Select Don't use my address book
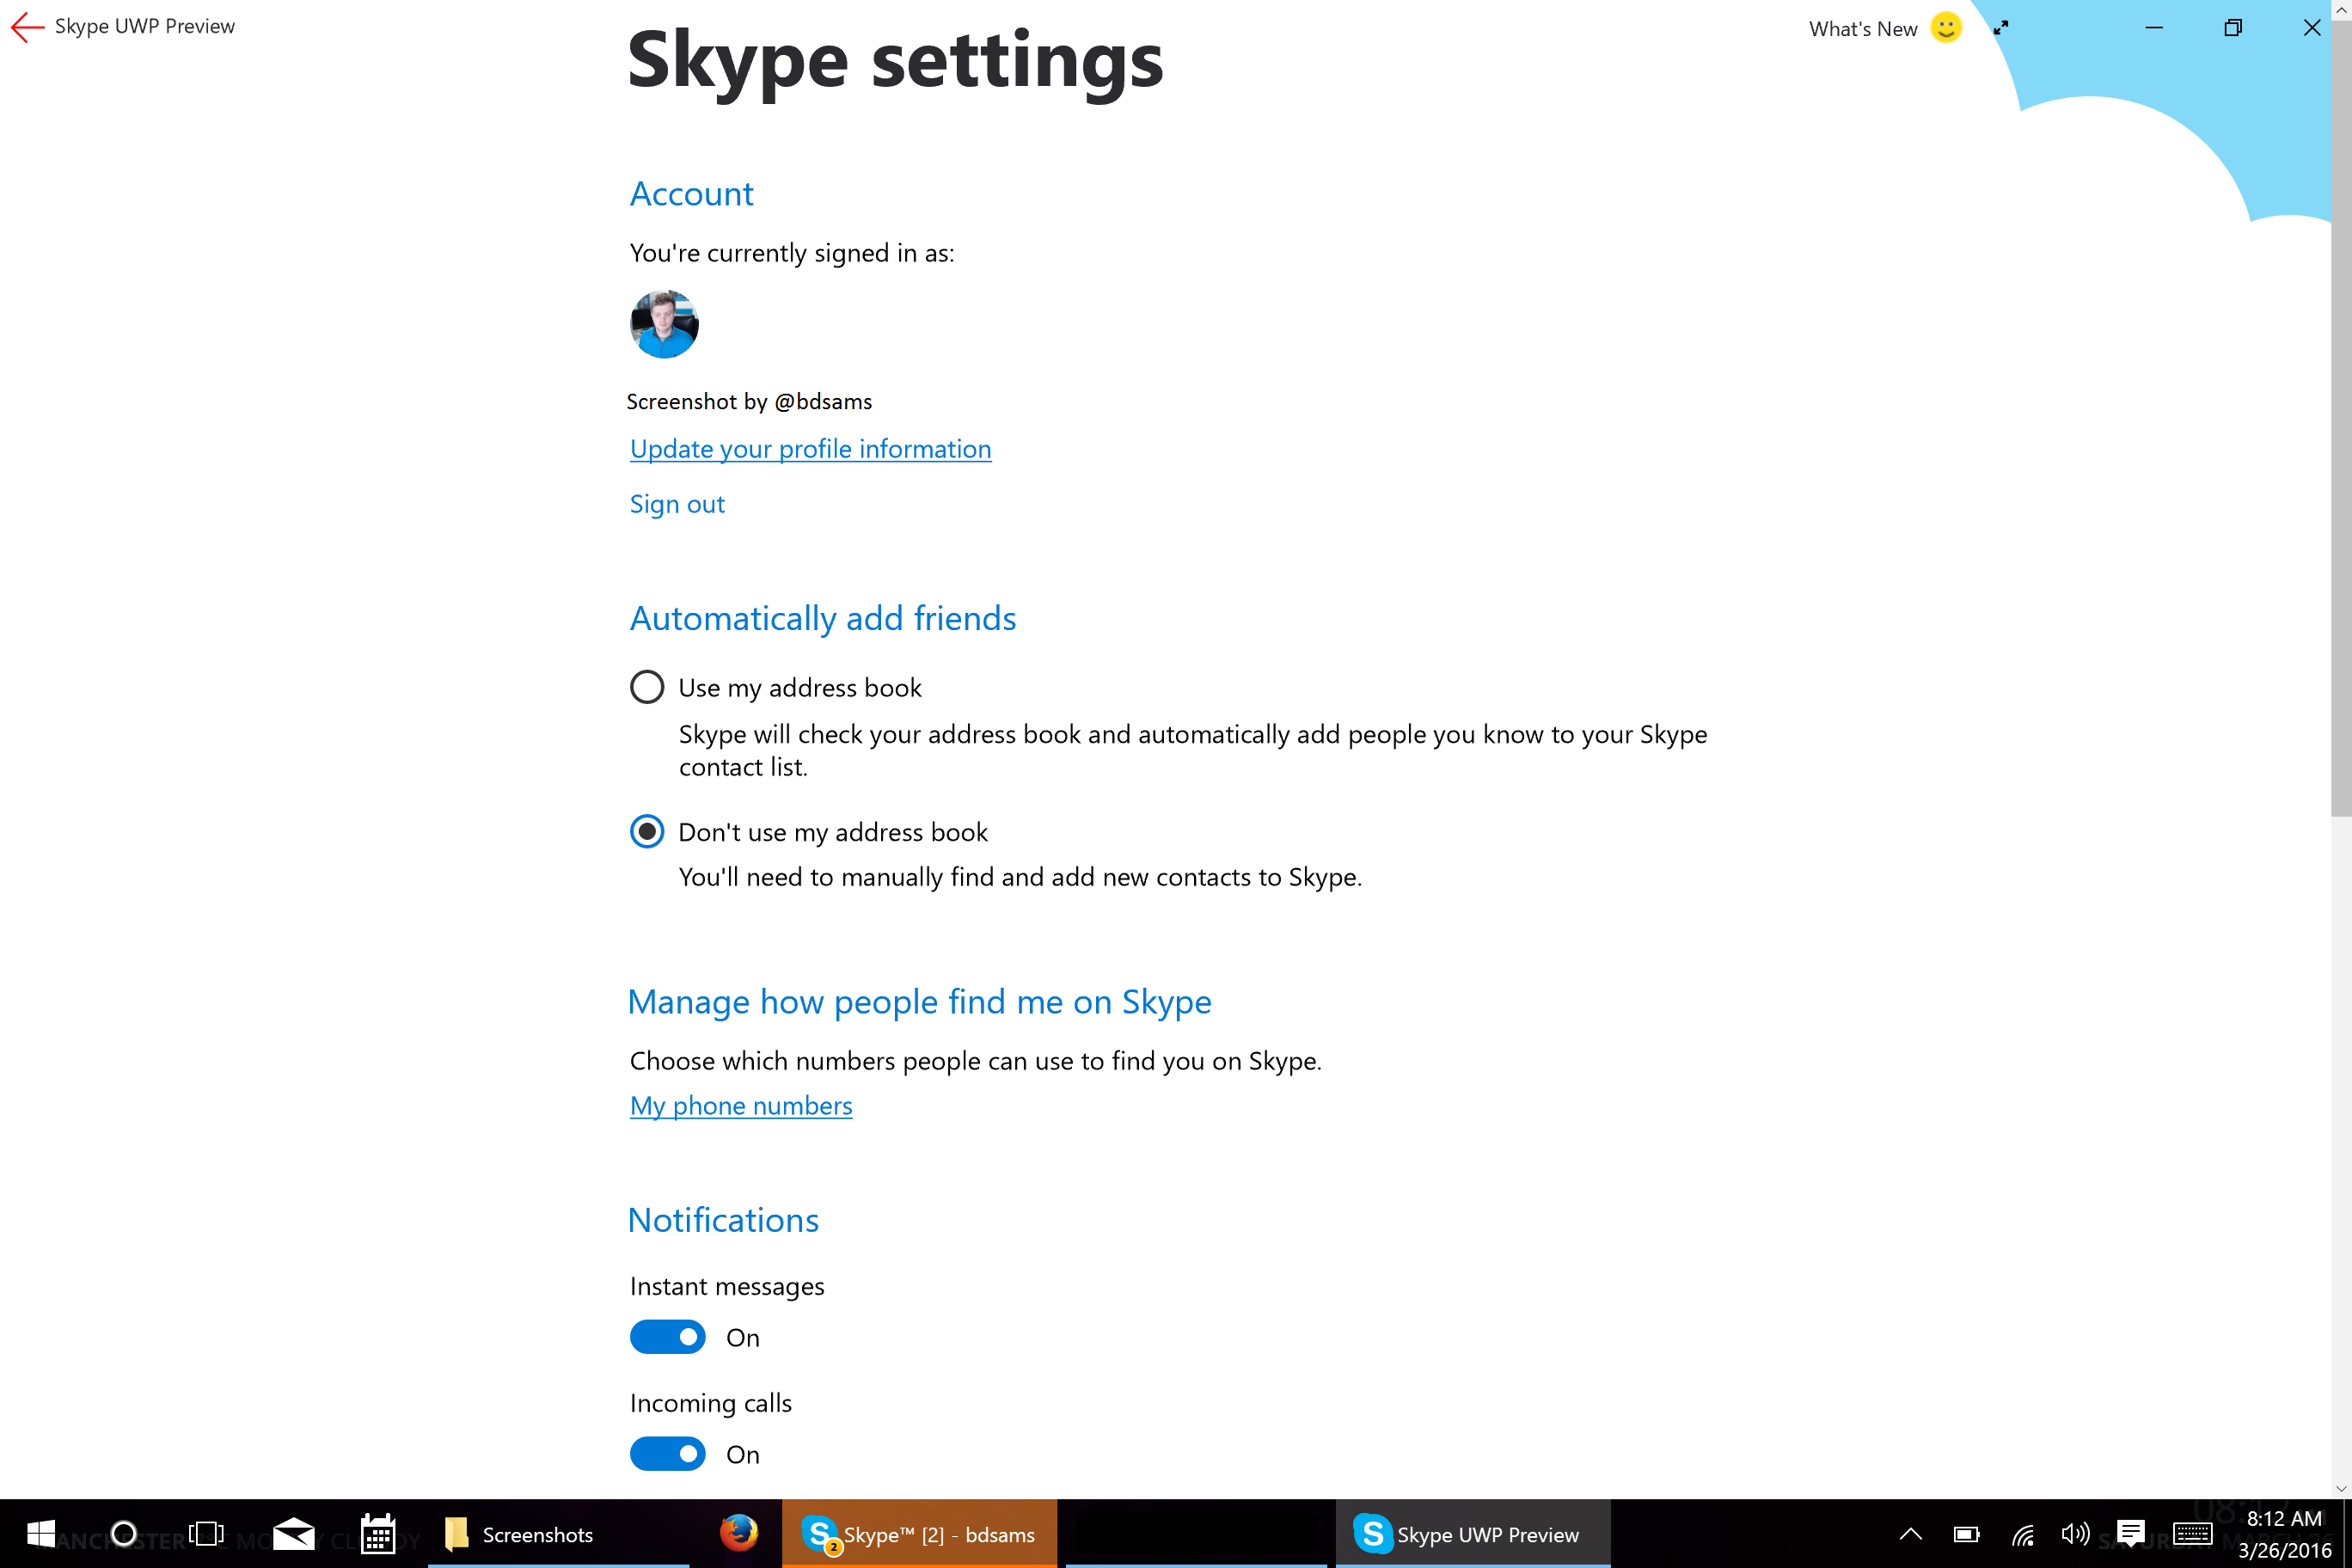Image resolution: width=2352 pixels, height=1568 pixels. [647, 831]
